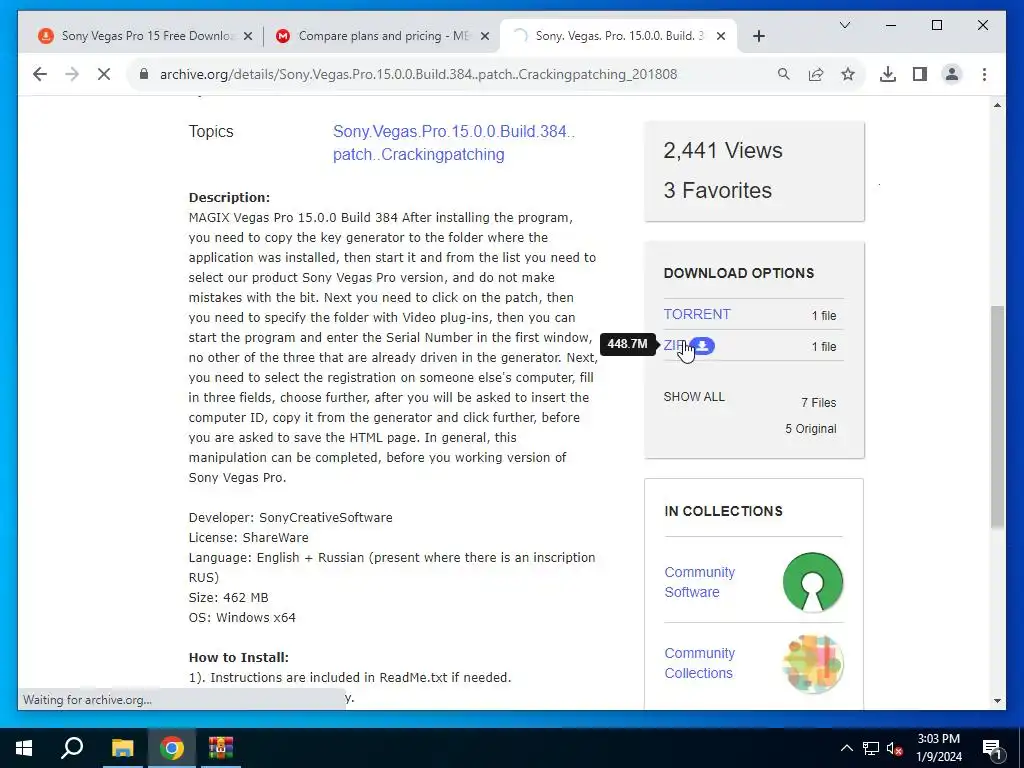
Task: Click the 7 Files count text
Action: (x=818, y=403)
